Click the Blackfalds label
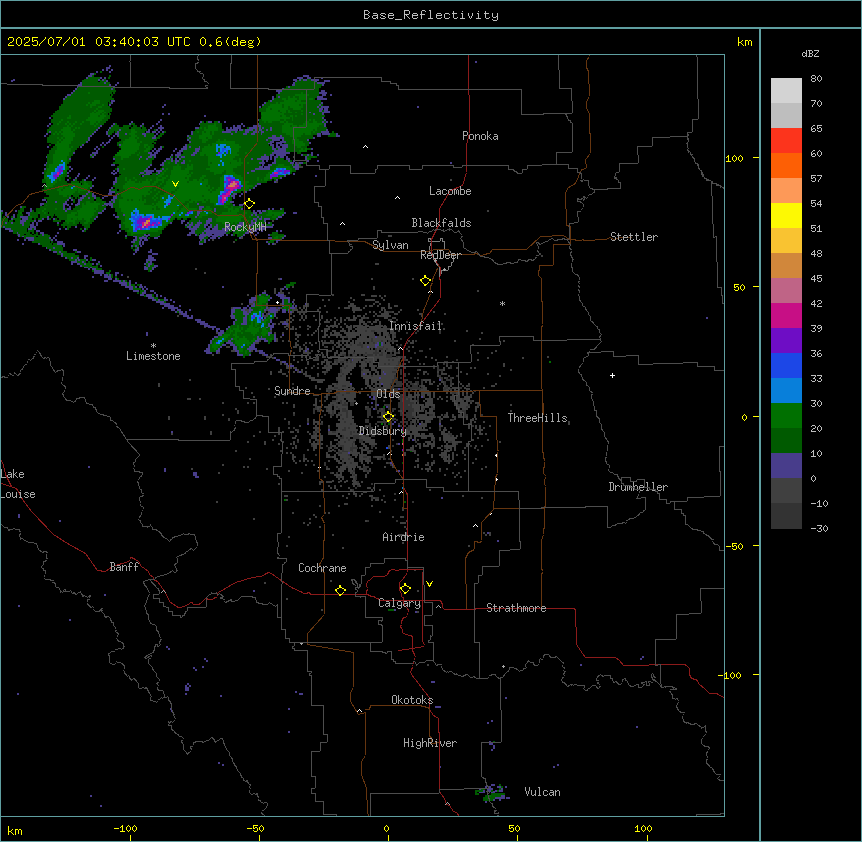 click(x=441, y=223)
